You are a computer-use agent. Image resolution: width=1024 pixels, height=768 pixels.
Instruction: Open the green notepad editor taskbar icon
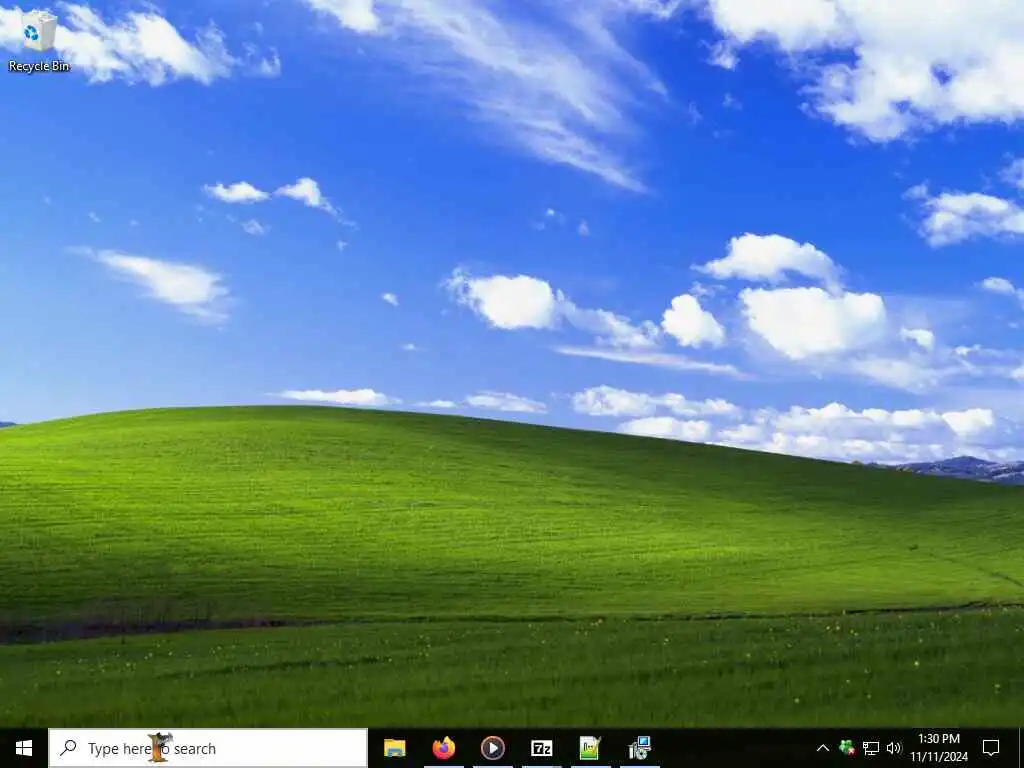(x=590, y=748)
